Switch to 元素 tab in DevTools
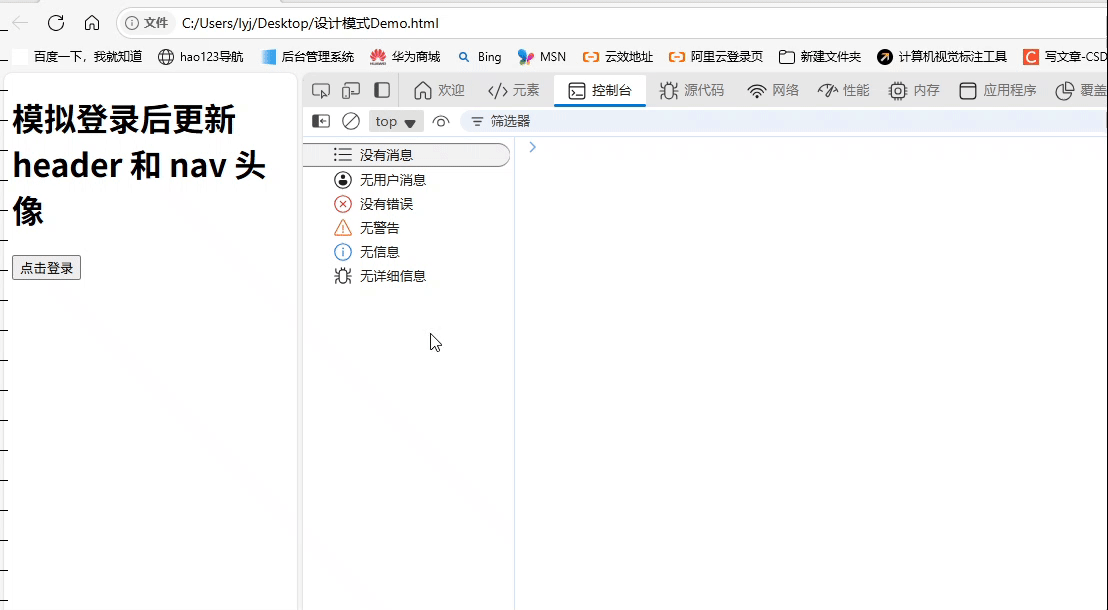Screen dimensions: 1108x610 click(x=514, y=90)
